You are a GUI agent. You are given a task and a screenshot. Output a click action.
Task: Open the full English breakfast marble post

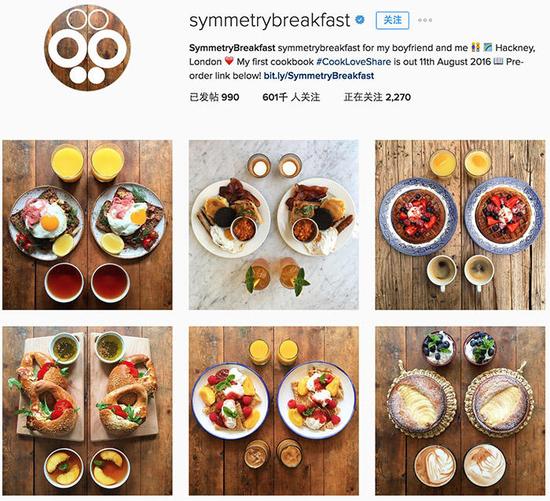274,225
